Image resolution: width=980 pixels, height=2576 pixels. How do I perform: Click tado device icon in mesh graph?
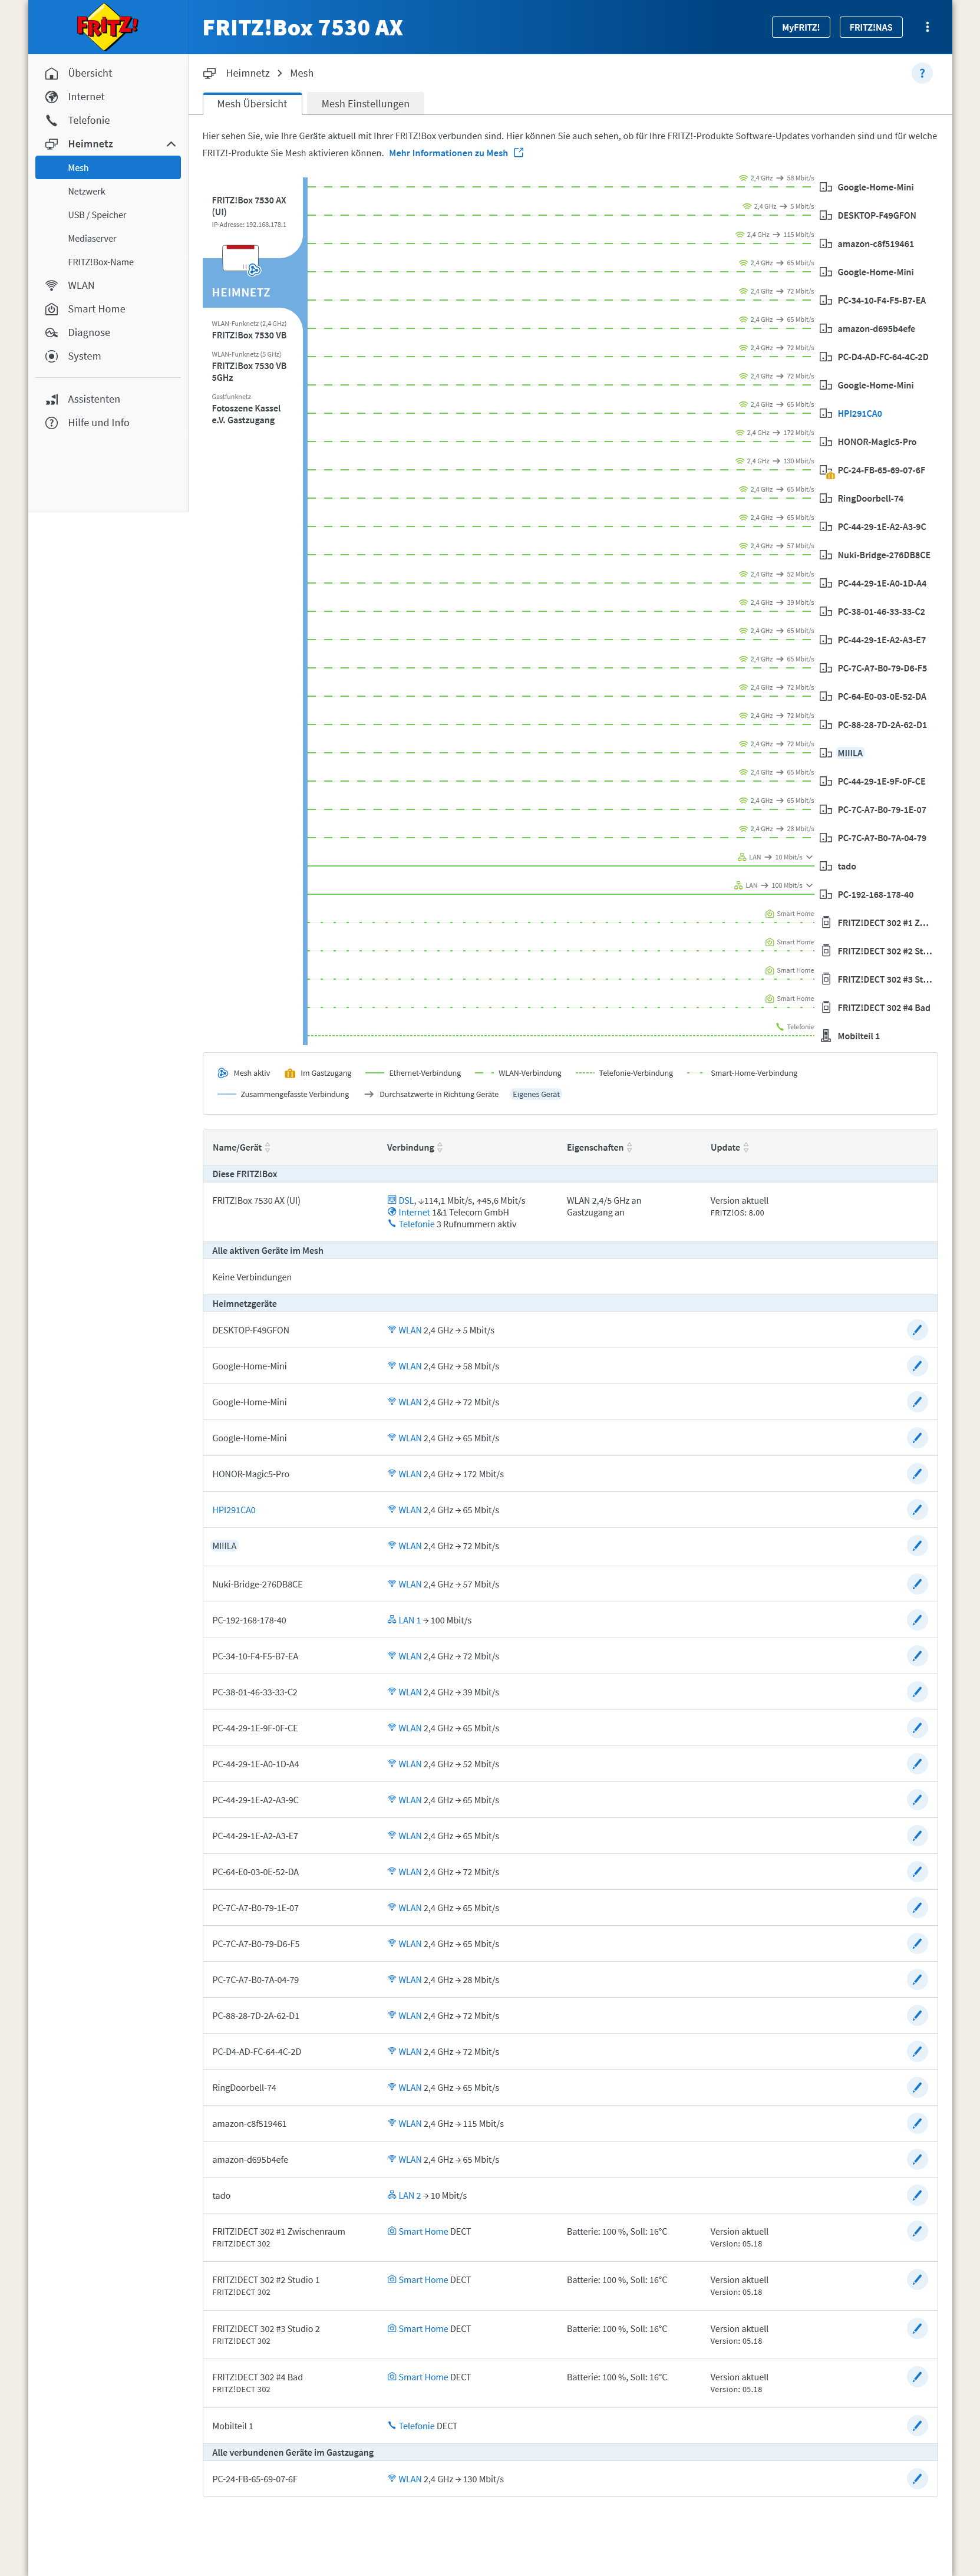click(x=826, y=867)
